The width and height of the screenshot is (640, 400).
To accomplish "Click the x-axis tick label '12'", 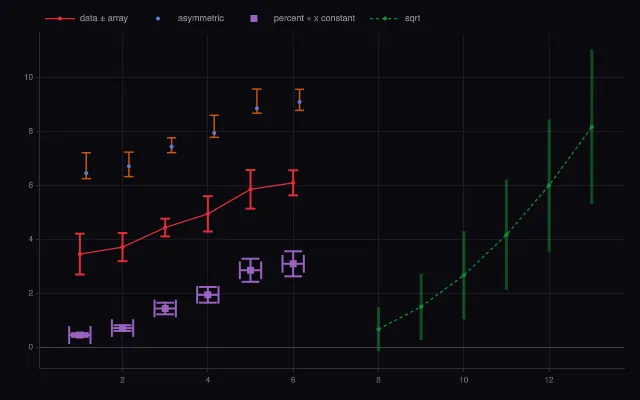I will click(x=549, y=380).
